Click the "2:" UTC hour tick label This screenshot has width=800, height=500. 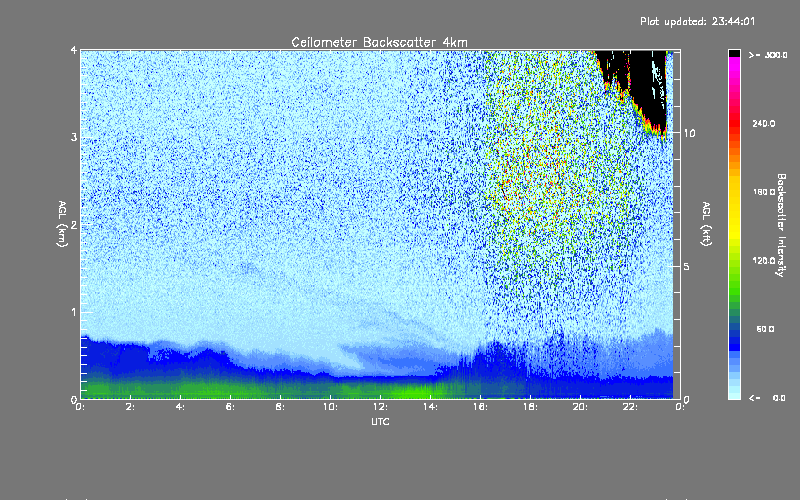(130, 407)
